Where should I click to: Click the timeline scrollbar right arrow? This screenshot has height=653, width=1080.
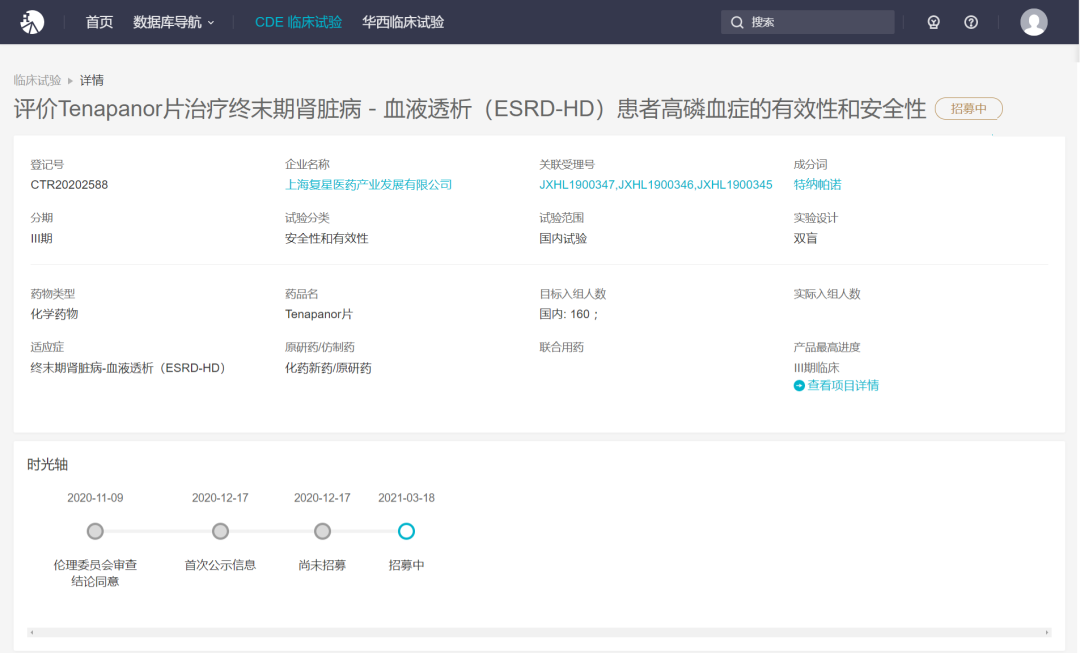[1047, 632]
